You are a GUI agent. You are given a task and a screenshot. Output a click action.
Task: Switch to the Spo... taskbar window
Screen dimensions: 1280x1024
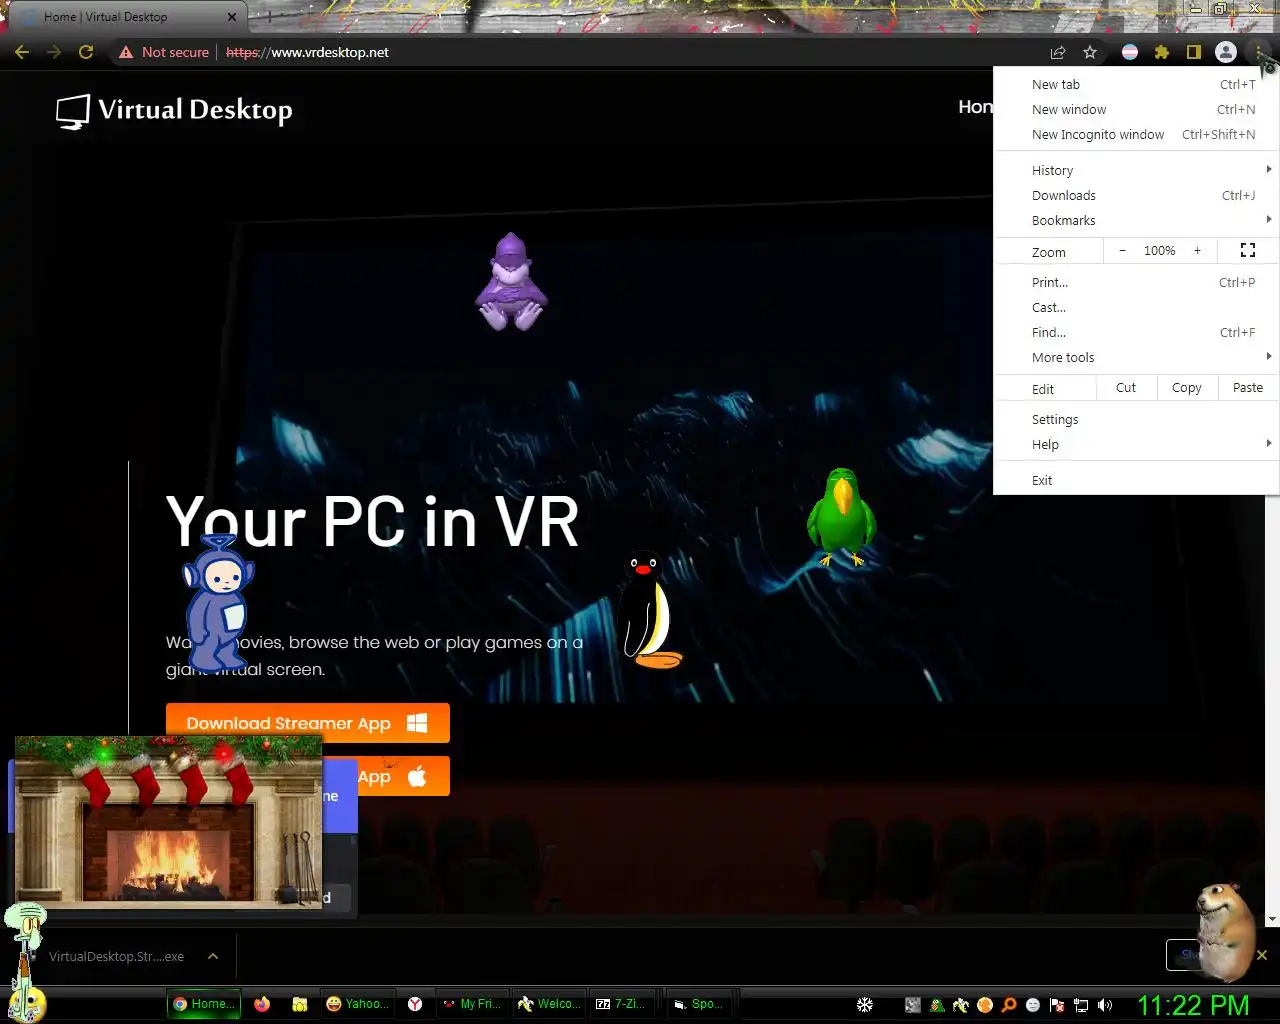[700, 1004]
